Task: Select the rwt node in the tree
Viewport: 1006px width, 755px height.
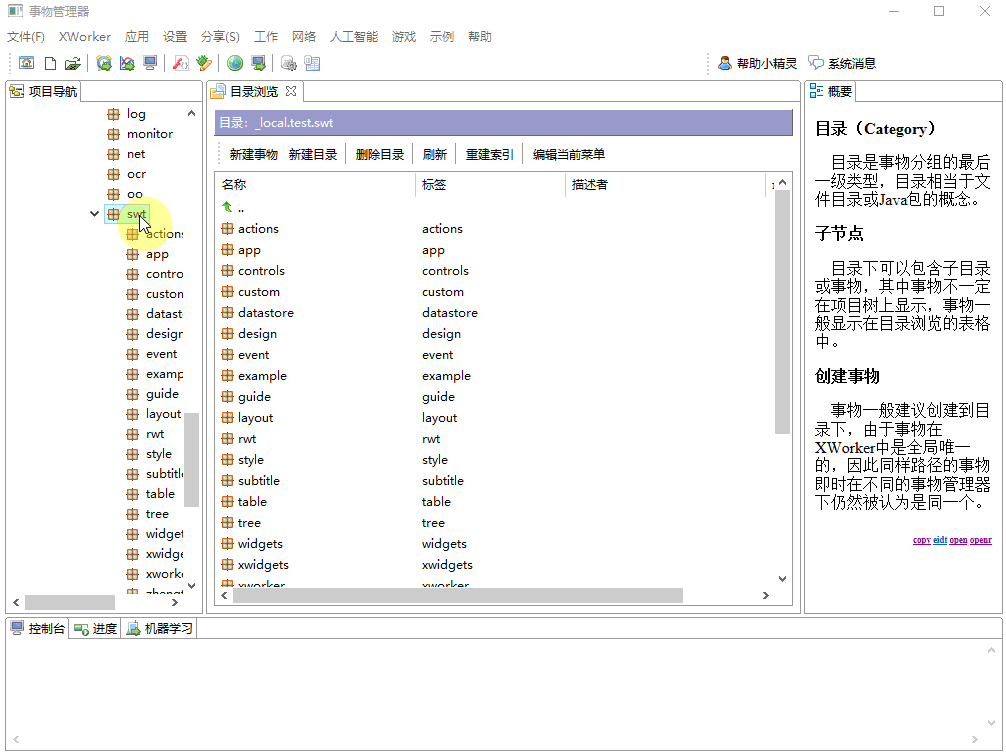Action: (155, 434)
